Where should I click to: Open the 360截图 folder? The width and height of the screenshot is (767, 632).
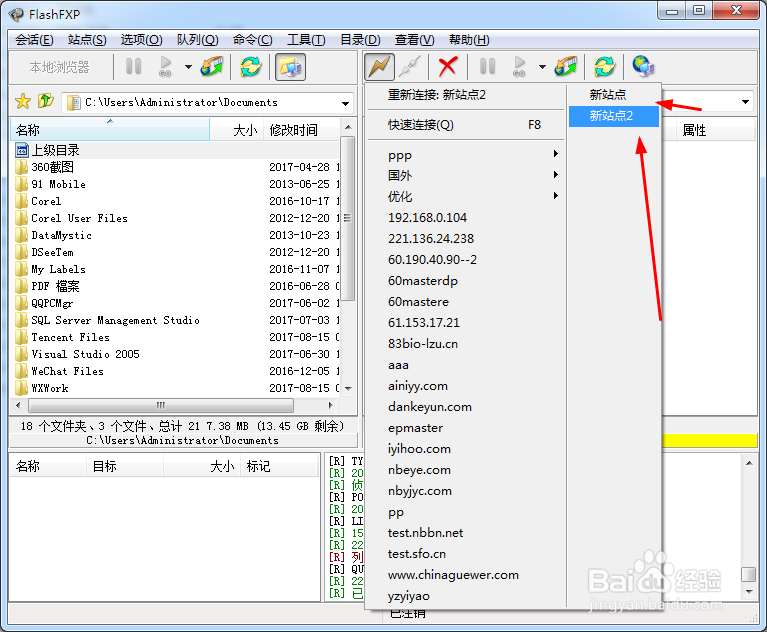click(52, 167)
